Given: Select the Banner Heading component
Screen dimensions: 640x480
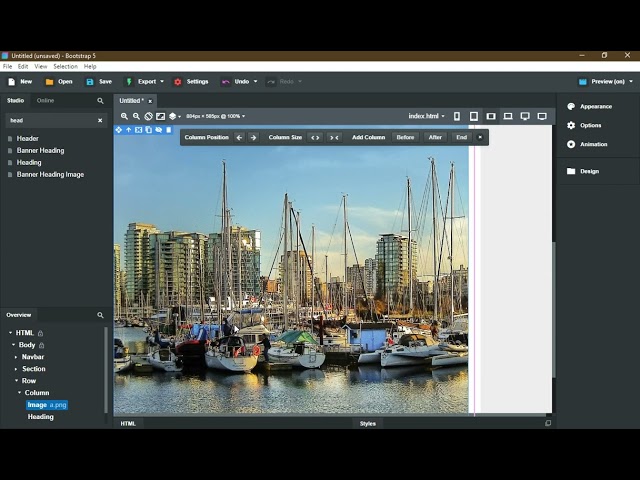Looking at the screenshot, I should tap(40, 151).
